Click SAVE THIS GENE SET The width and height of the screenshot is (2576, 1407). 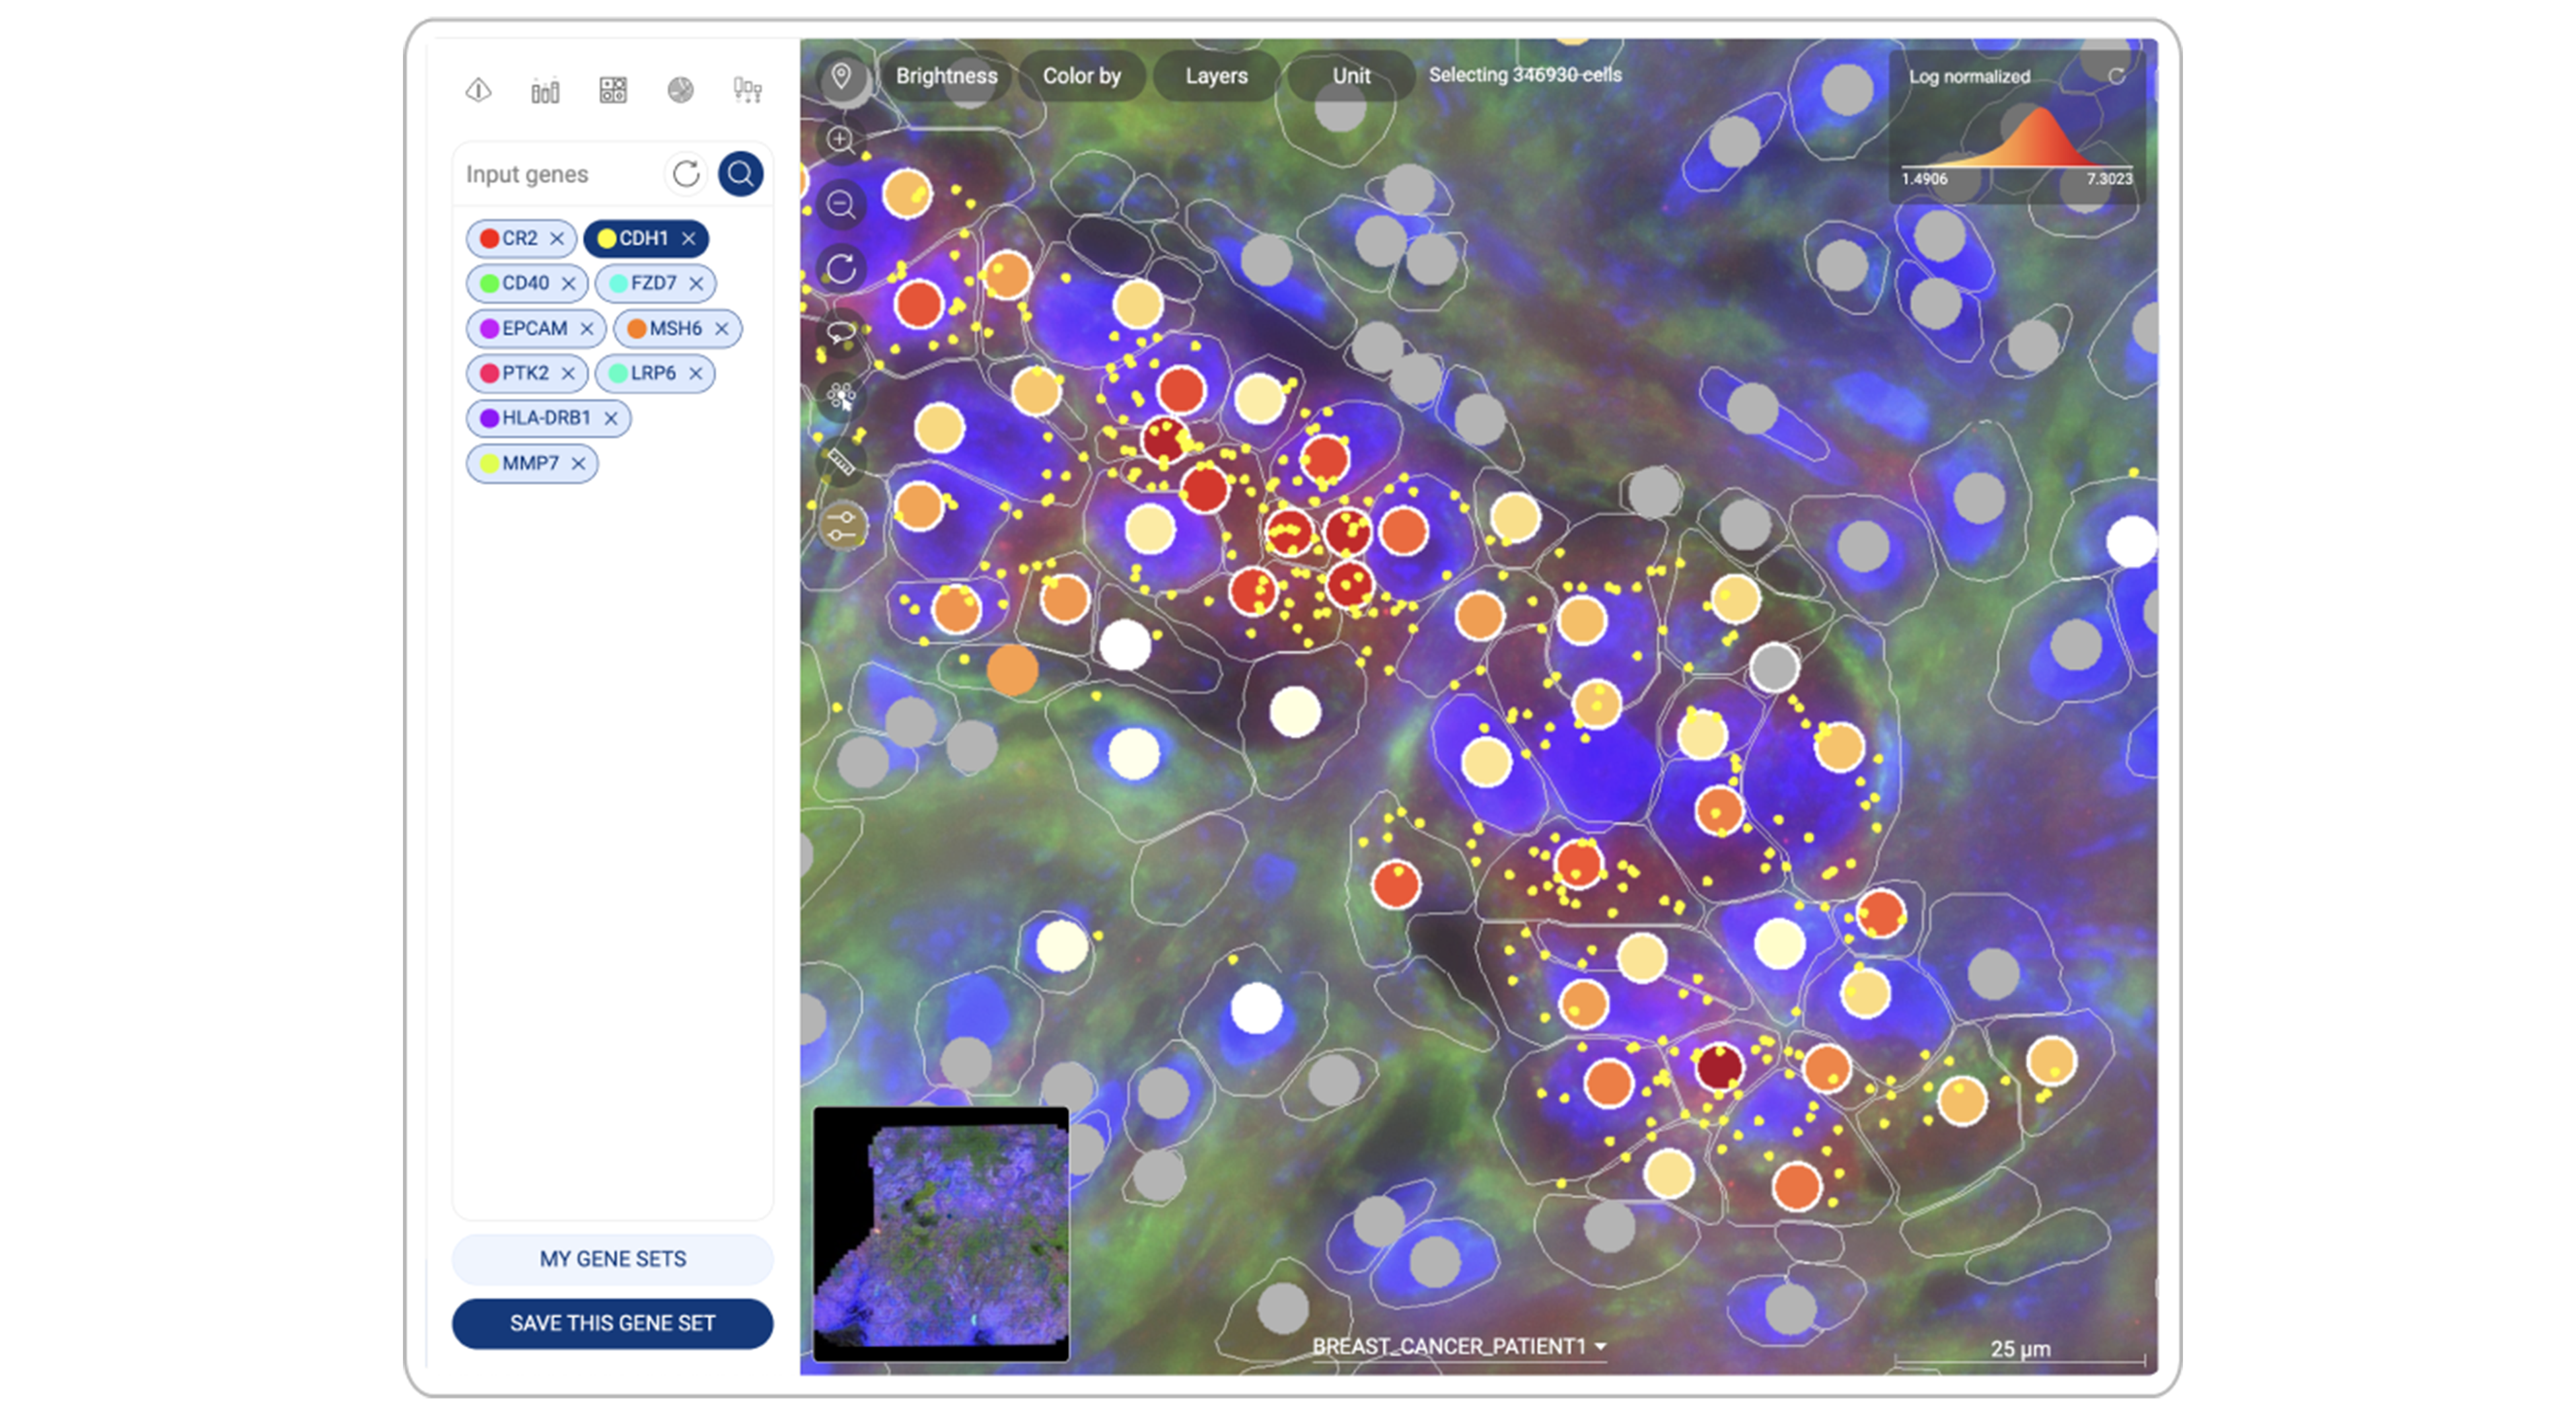(x=613, y=1325)
